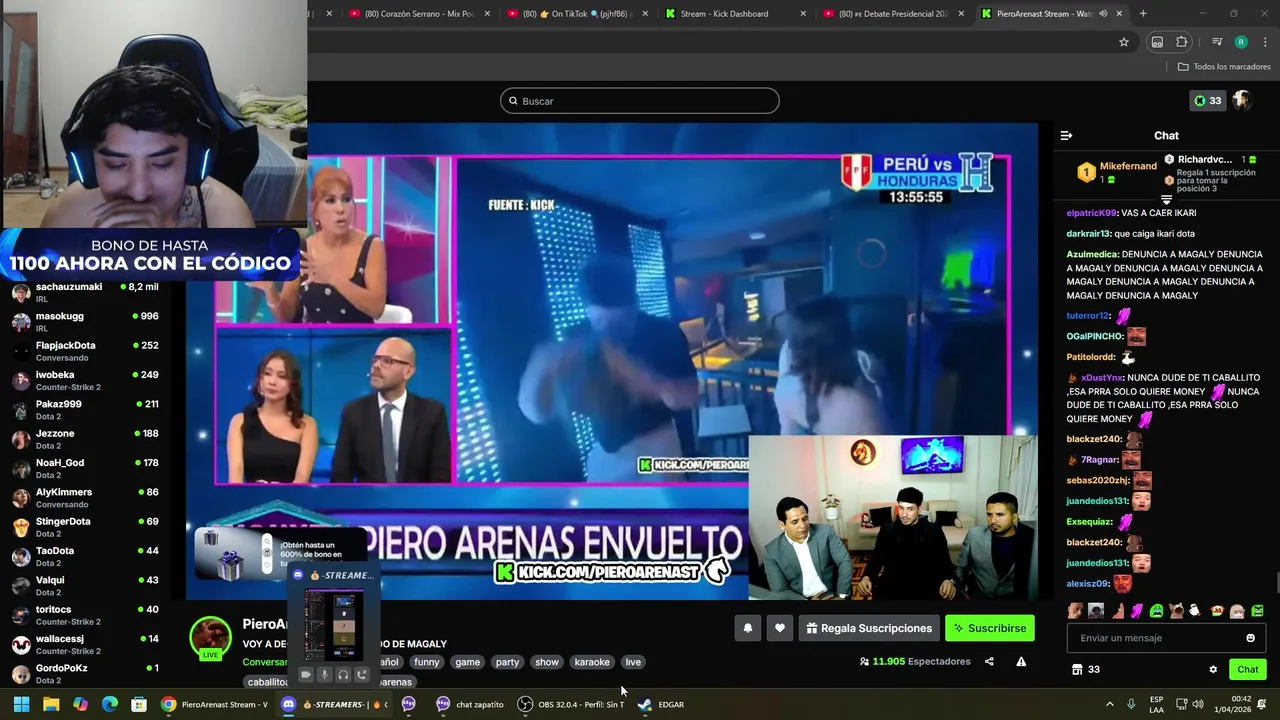Screen dimensions: 1280x720
Task: Click the PieroArenast channel avatar with LIVE badge
Action: [x=211, y=639]
